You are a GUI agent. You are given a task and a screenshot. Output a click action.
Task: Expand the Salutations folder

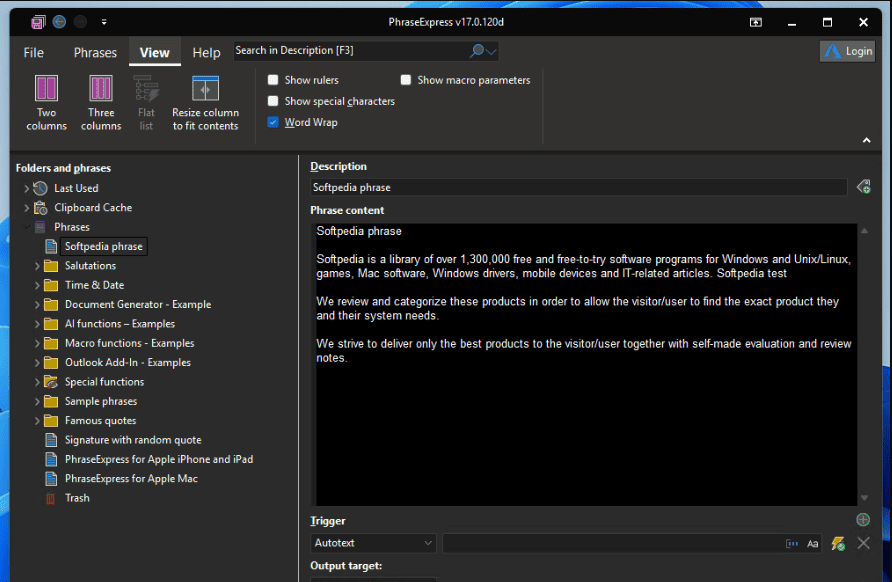[x=37, y=266]
